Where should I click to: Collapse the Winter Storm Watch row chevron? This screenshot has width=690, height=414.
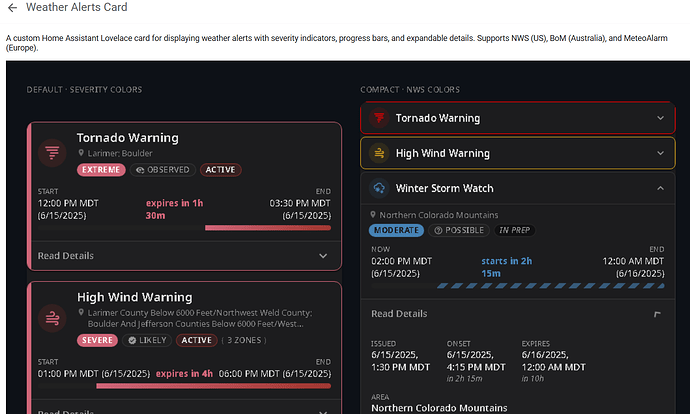[660, 188]
